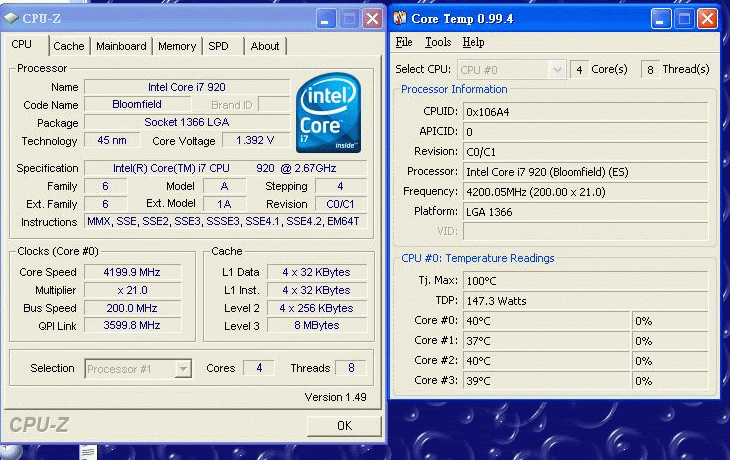Screen dimensions: 730x460
Task: Open the SPD tab
Action: (x=218, y=46)
